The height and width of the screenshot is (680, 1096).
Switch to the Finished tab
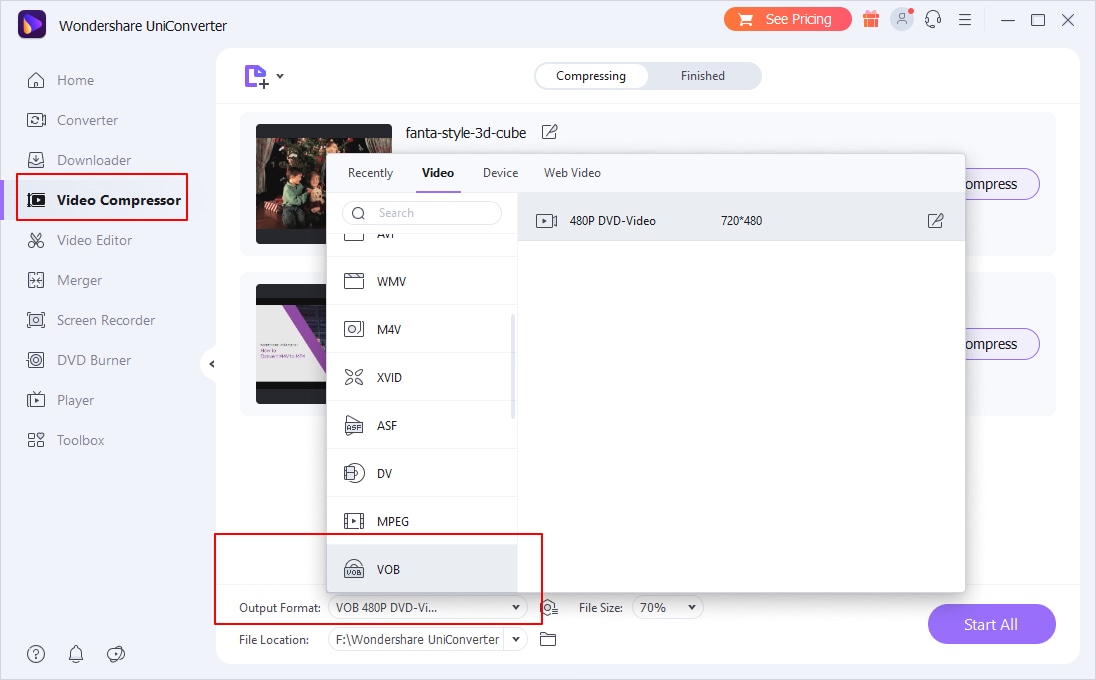tap(702, 75)
